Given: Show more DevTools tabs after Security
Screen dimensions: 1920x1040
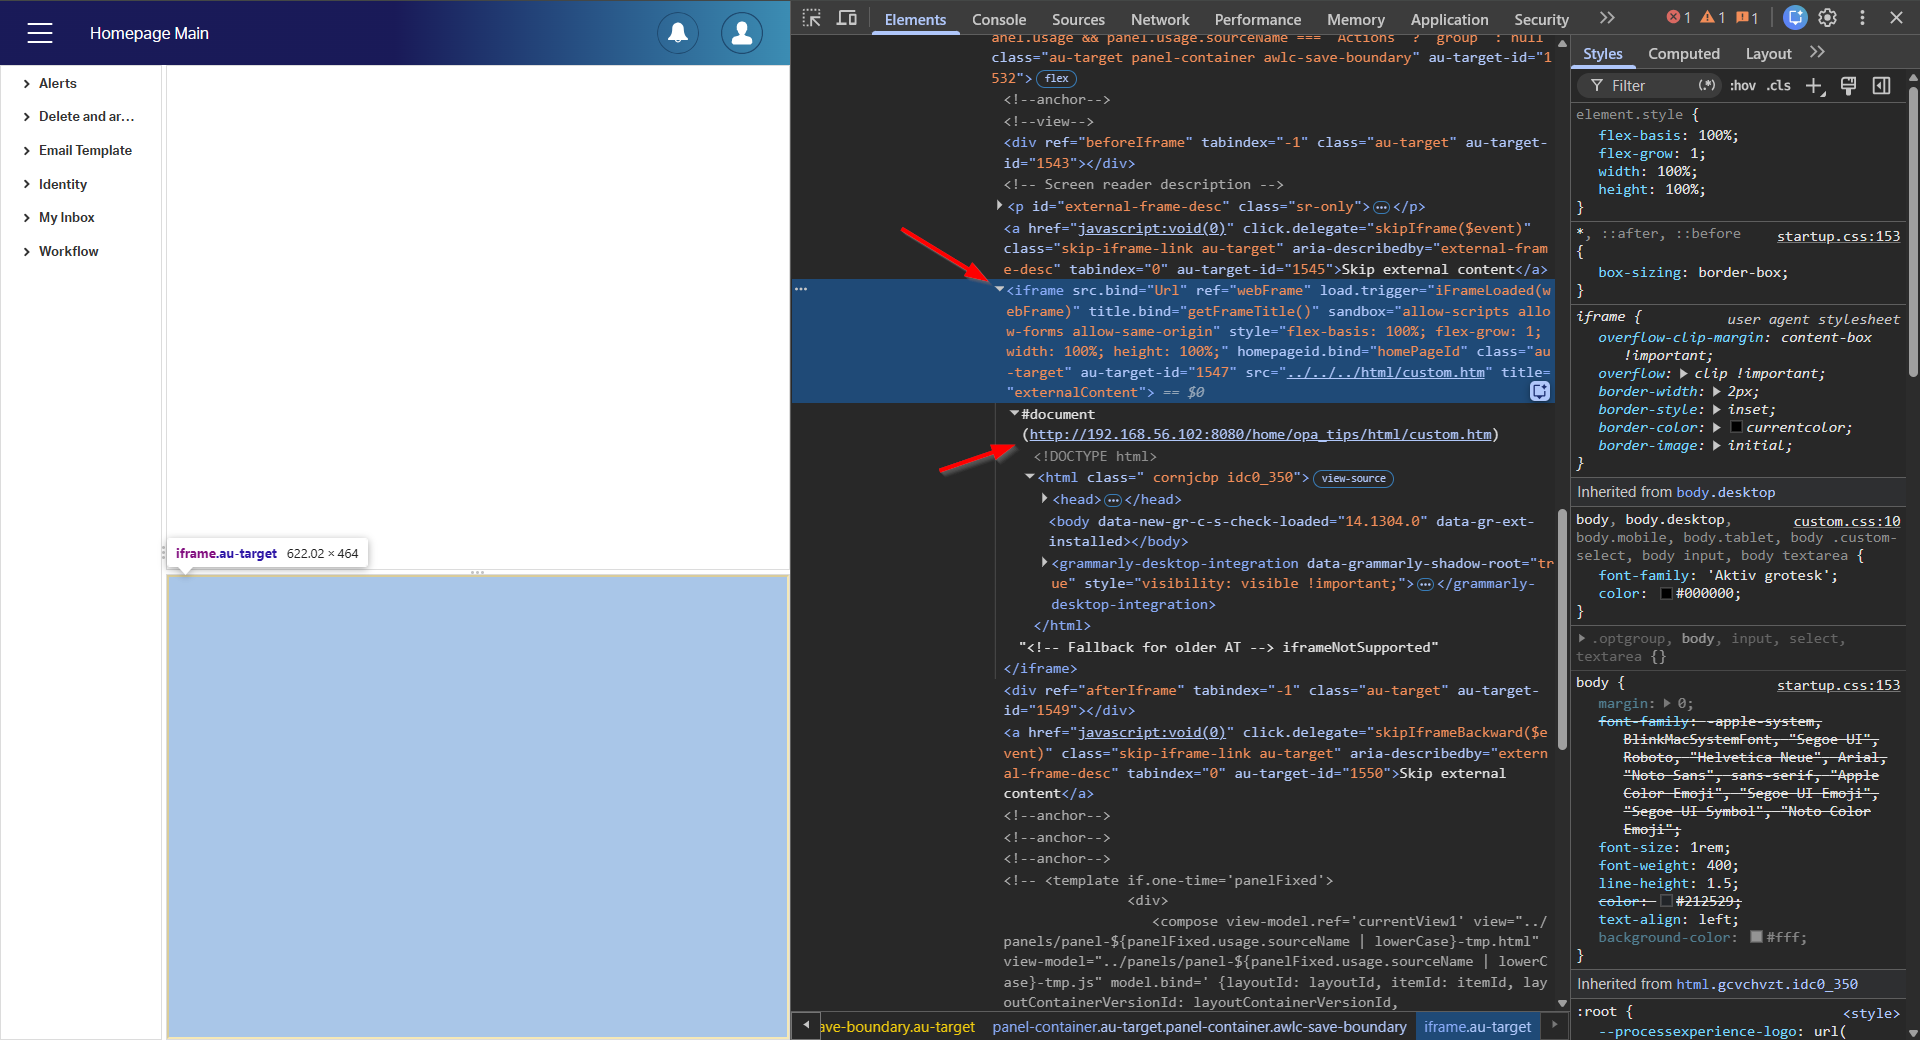Looking at the screenshot, I should [x=1607, y=18].
